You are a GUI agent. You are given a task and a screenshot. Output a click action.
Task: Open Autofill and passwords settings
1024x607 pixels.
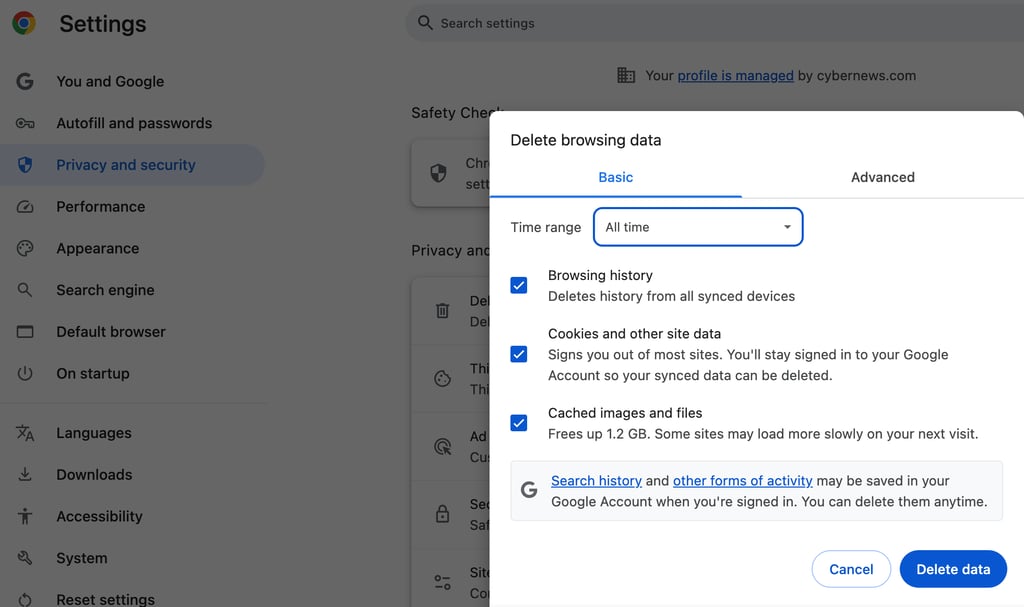133,123
